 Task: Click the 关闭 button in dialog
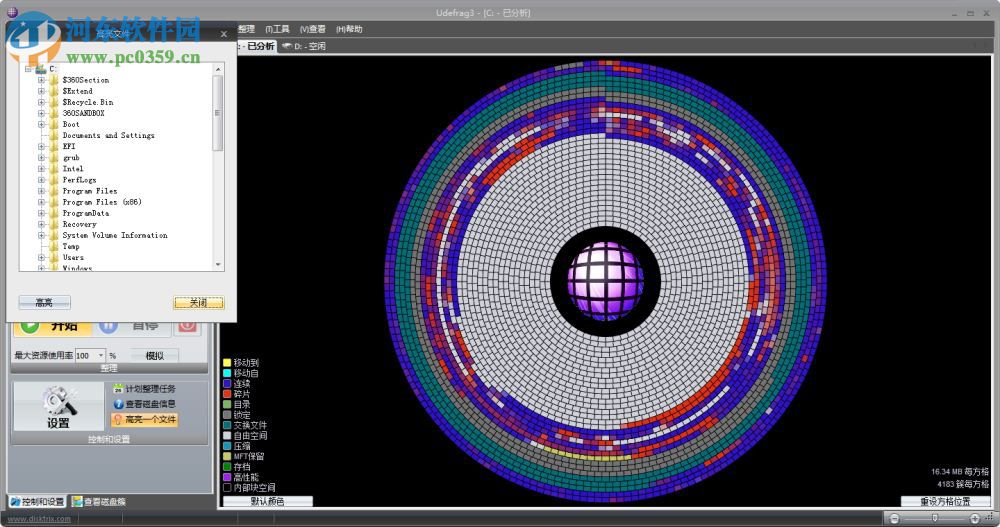click(x=197, y=302)
